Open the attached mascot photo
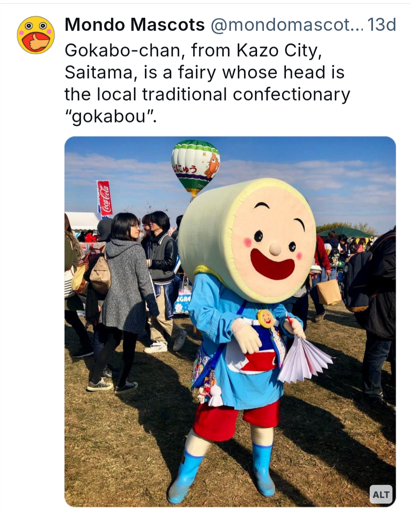 coord(230,322)
